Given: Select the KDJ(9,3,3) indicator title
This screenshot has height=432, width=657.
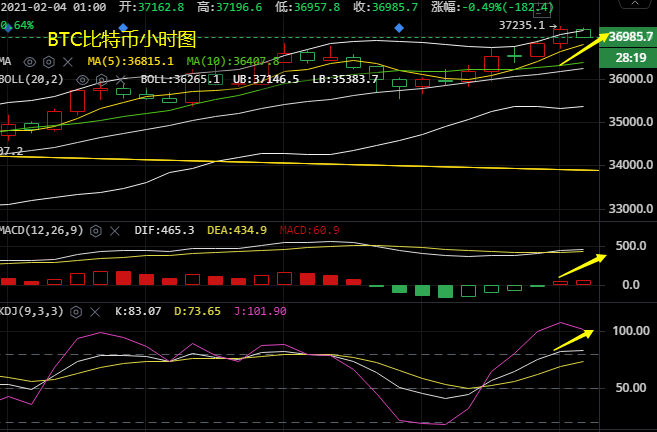Looking at the screenshot, I should (32, 311).
